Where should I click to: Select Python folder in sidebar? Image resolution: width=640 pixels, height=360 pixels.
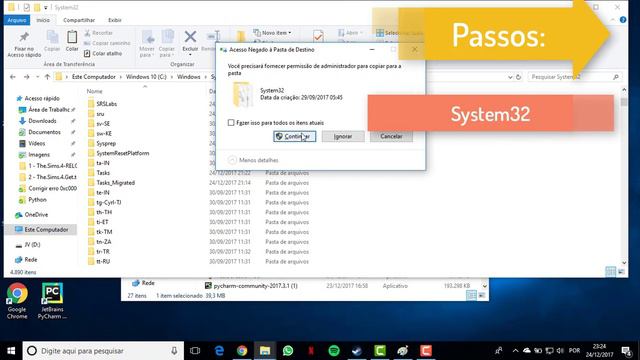(x=33, y=200)
